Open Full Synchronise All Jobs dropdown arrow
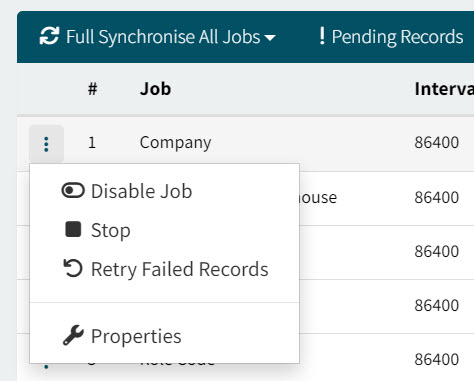474x381 pixels. coord(270,38)
